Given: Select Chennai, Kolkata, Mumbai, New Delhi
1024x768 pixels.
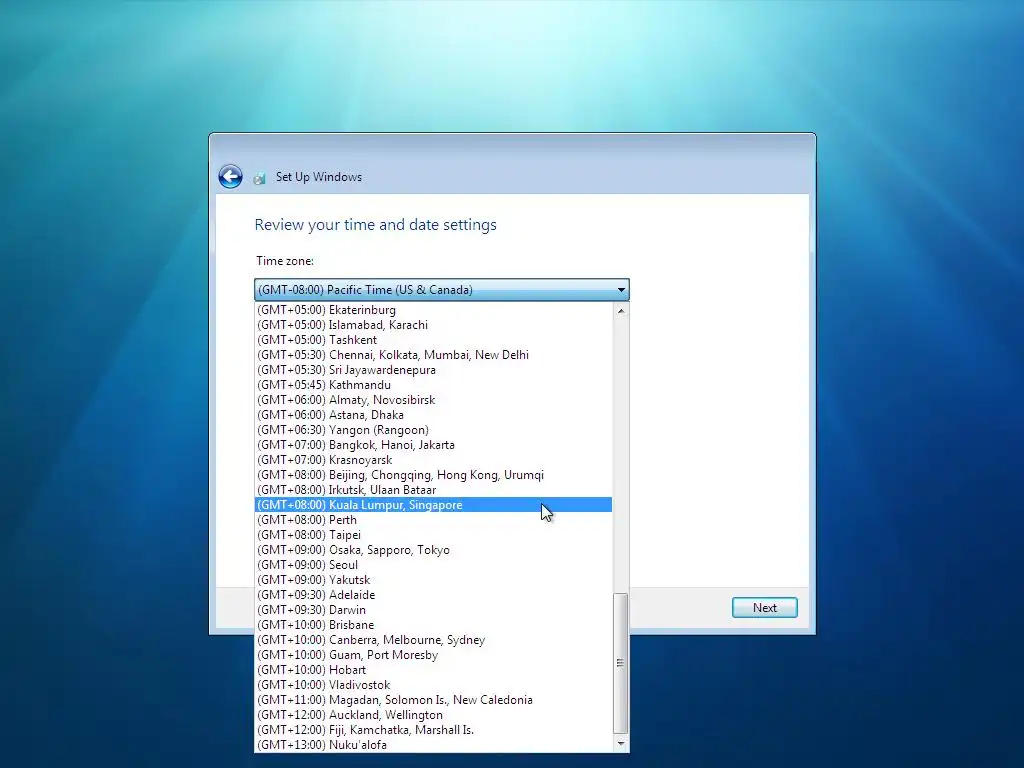Looking at the screenshot, I should [433, 355].
